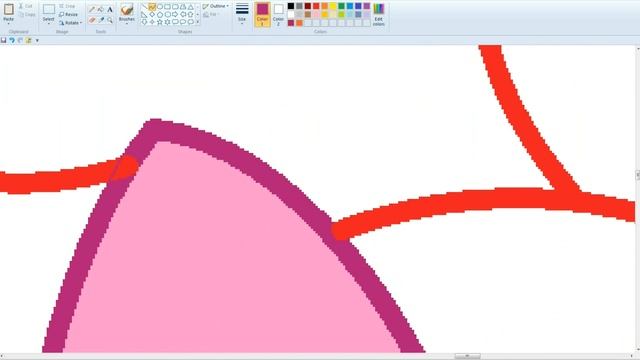Choose the Triangle shape in first row
640x360 pixels.
[191, 7]
